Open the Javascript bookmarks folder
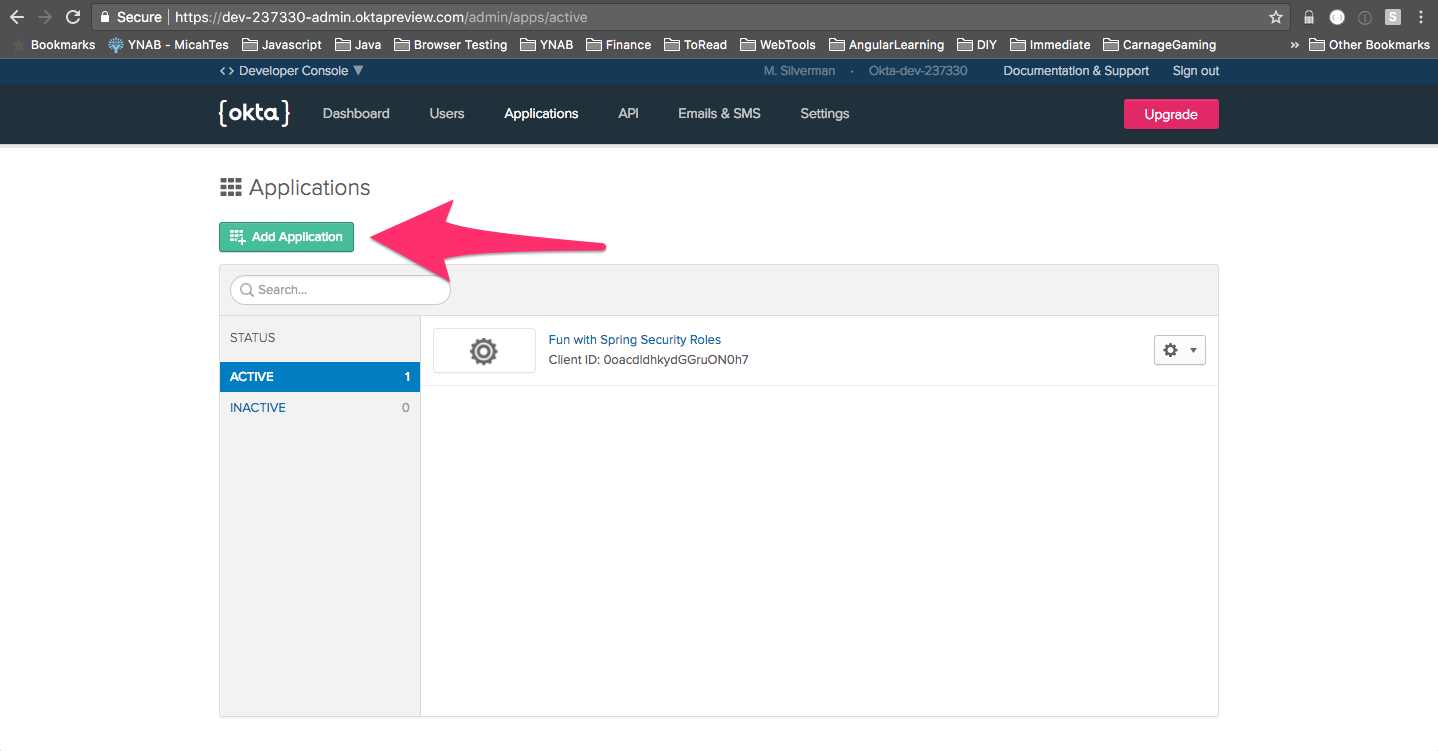Screen dimensions: 1438x751 (282, 45)
